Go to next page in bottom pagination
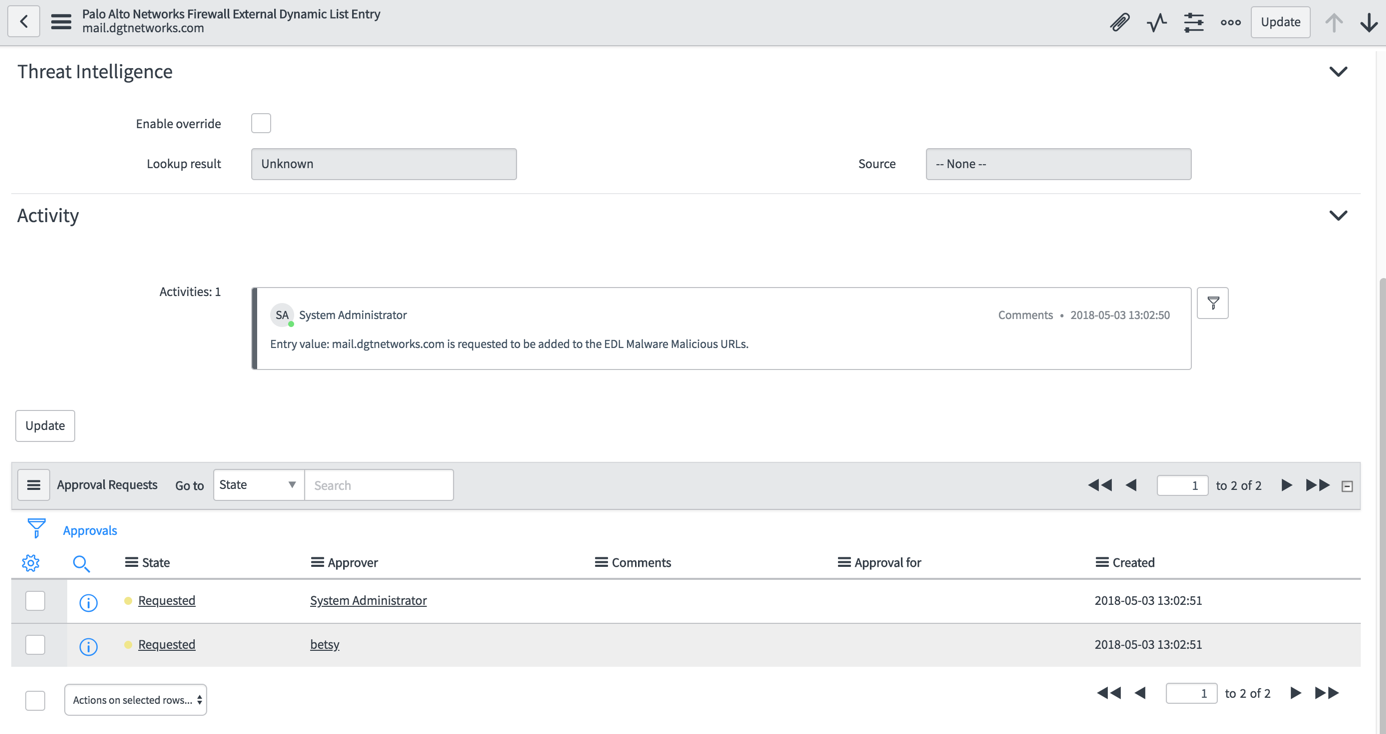This screenshot has height=734, width=1386. (1296, 693)
